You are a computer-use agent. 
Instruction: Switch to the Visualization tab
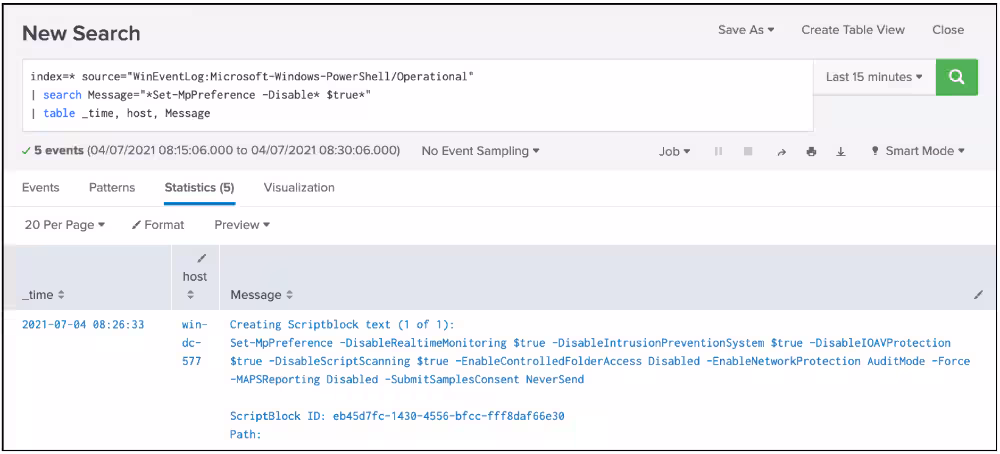299,187
